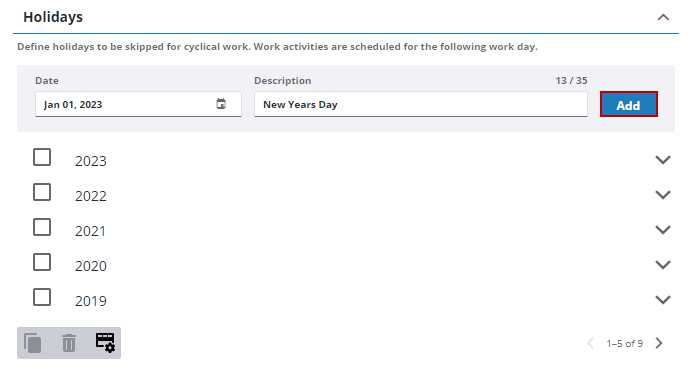Viewport: 691px width, 392px height.
Task: Select the 2022 checkbox
Action: click(42, 192)
